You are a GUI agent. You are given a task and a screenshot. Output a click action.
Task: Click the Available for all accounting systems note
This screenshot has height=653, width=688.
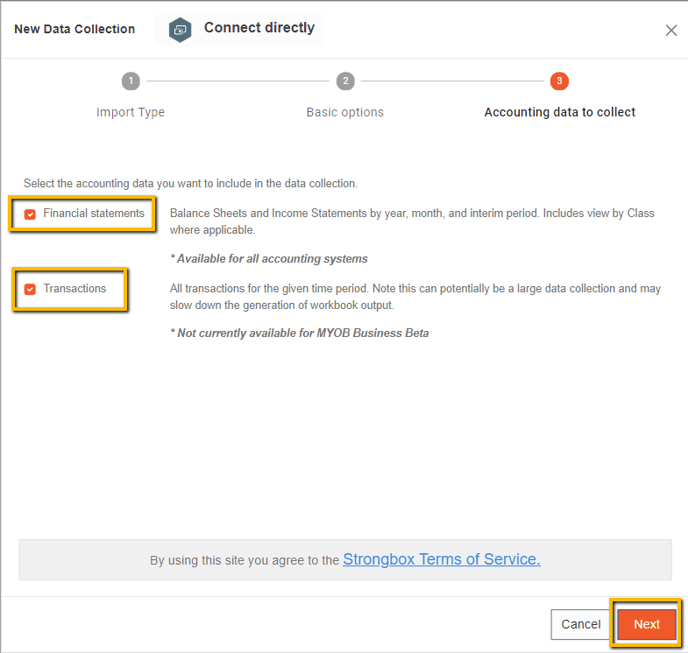pyautogui.click(x=268, y=259)
